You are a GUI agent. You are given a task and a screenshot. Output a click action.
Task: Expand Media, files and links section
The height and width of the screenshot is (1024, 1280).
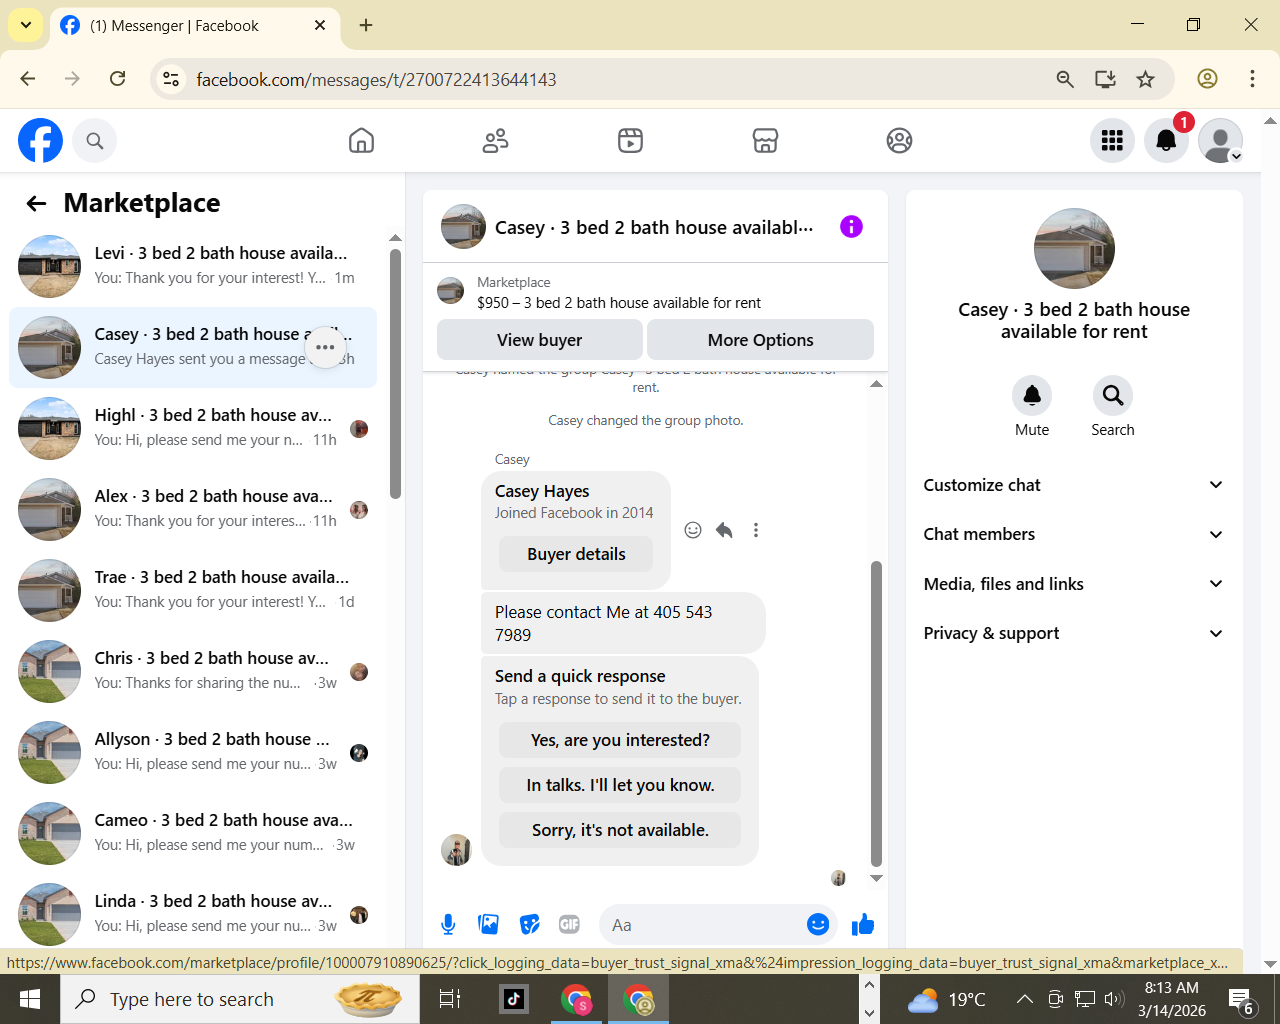[x=1074, y=584]
